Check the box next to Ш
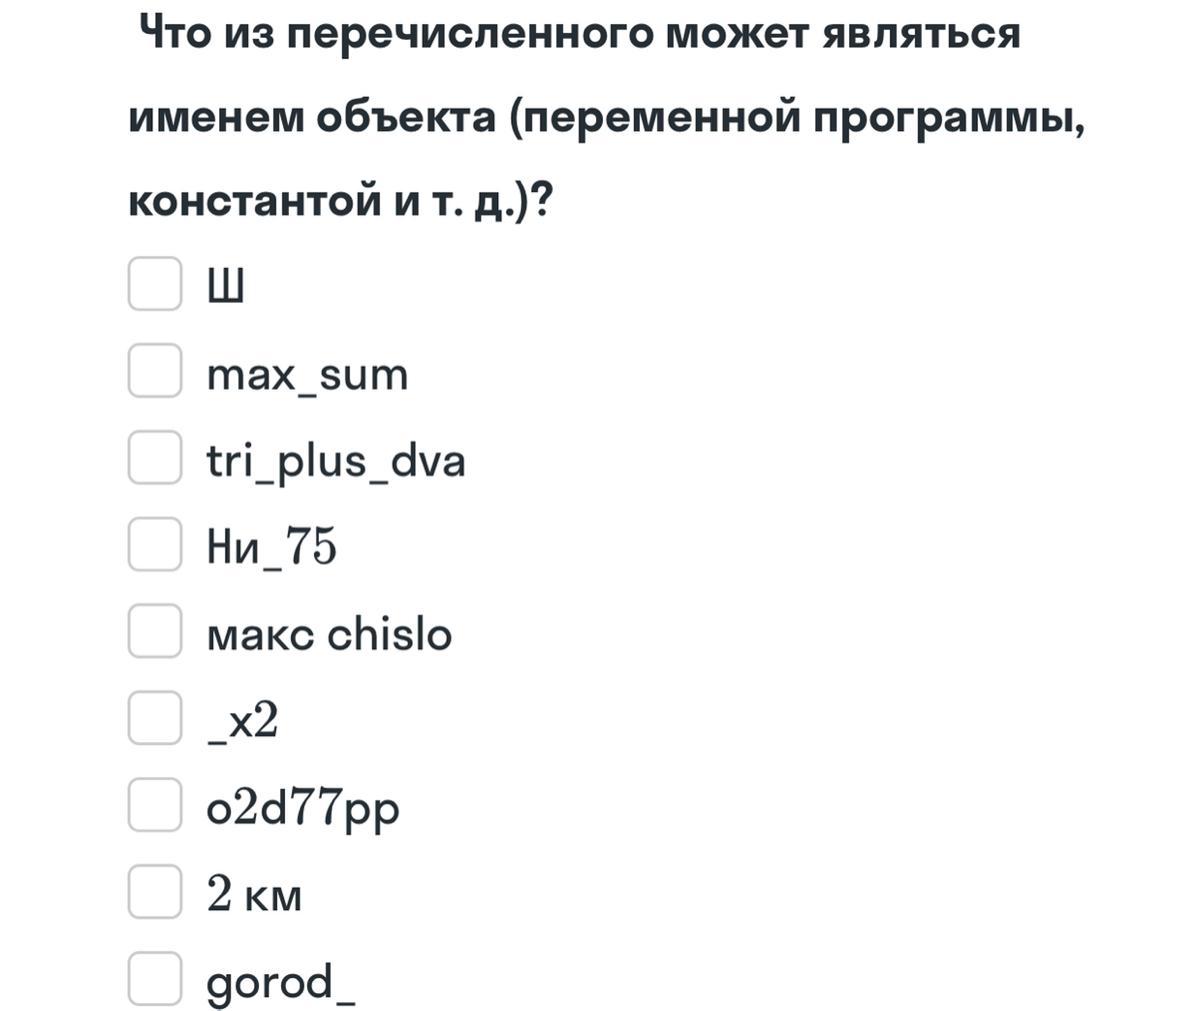Image resolution: width=1200 pixels, height=1011 pixels. click(x=155, y=284)
